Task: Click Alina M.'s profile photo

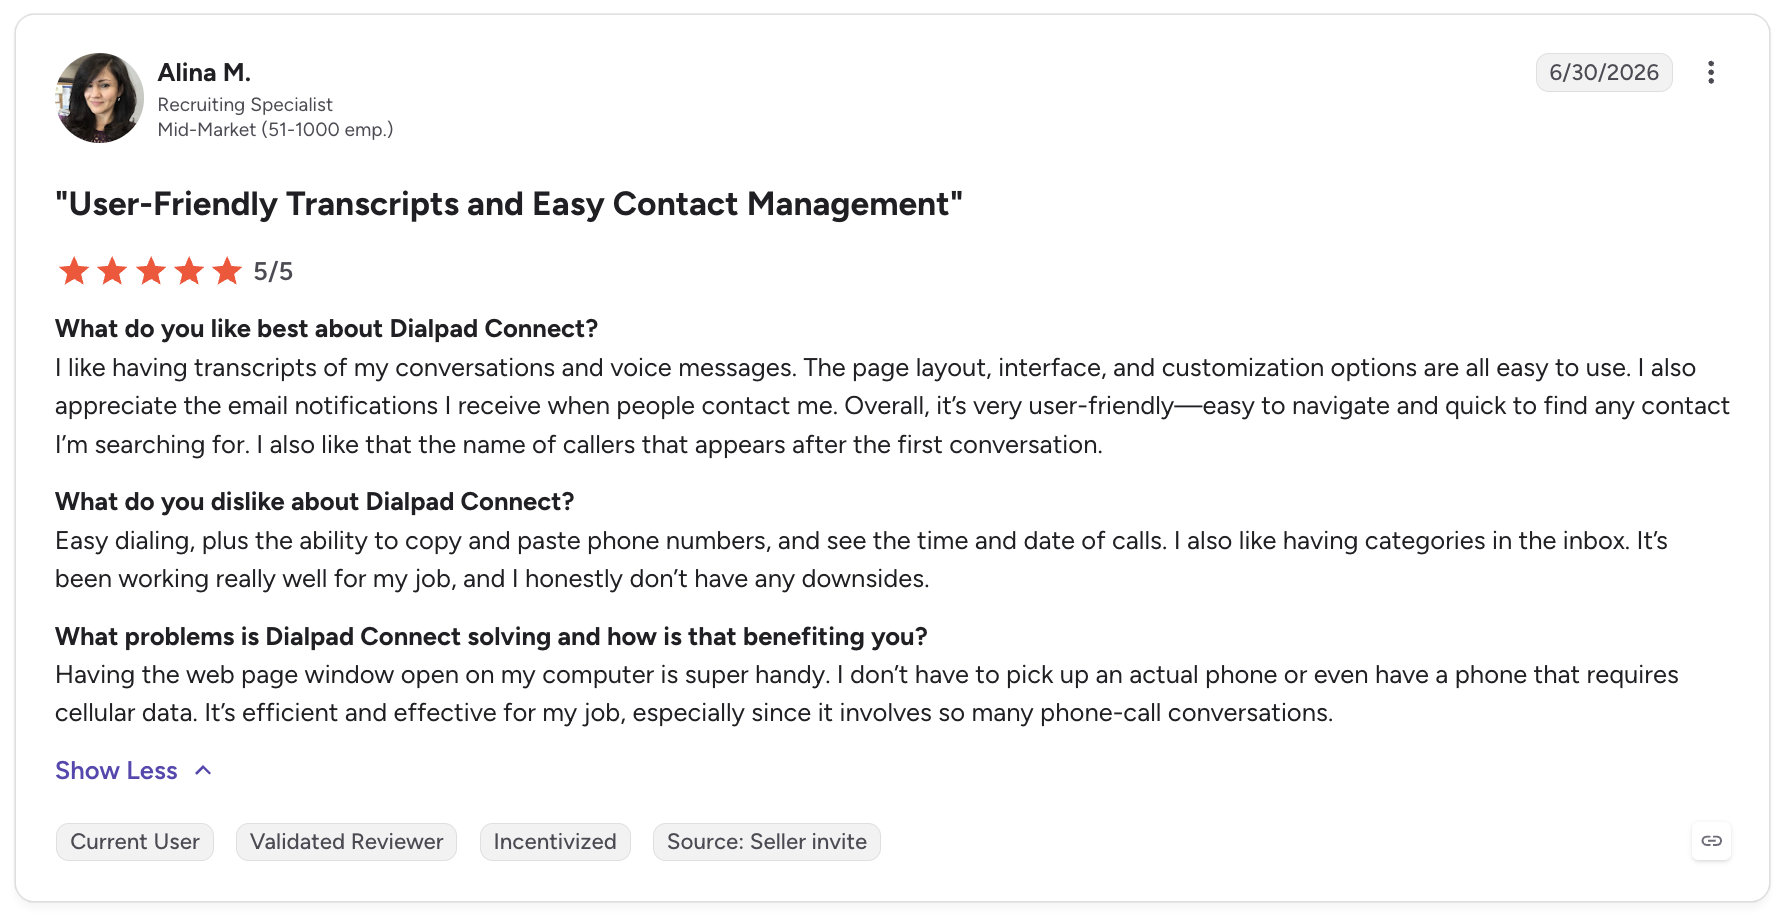Action: point(99,98)
